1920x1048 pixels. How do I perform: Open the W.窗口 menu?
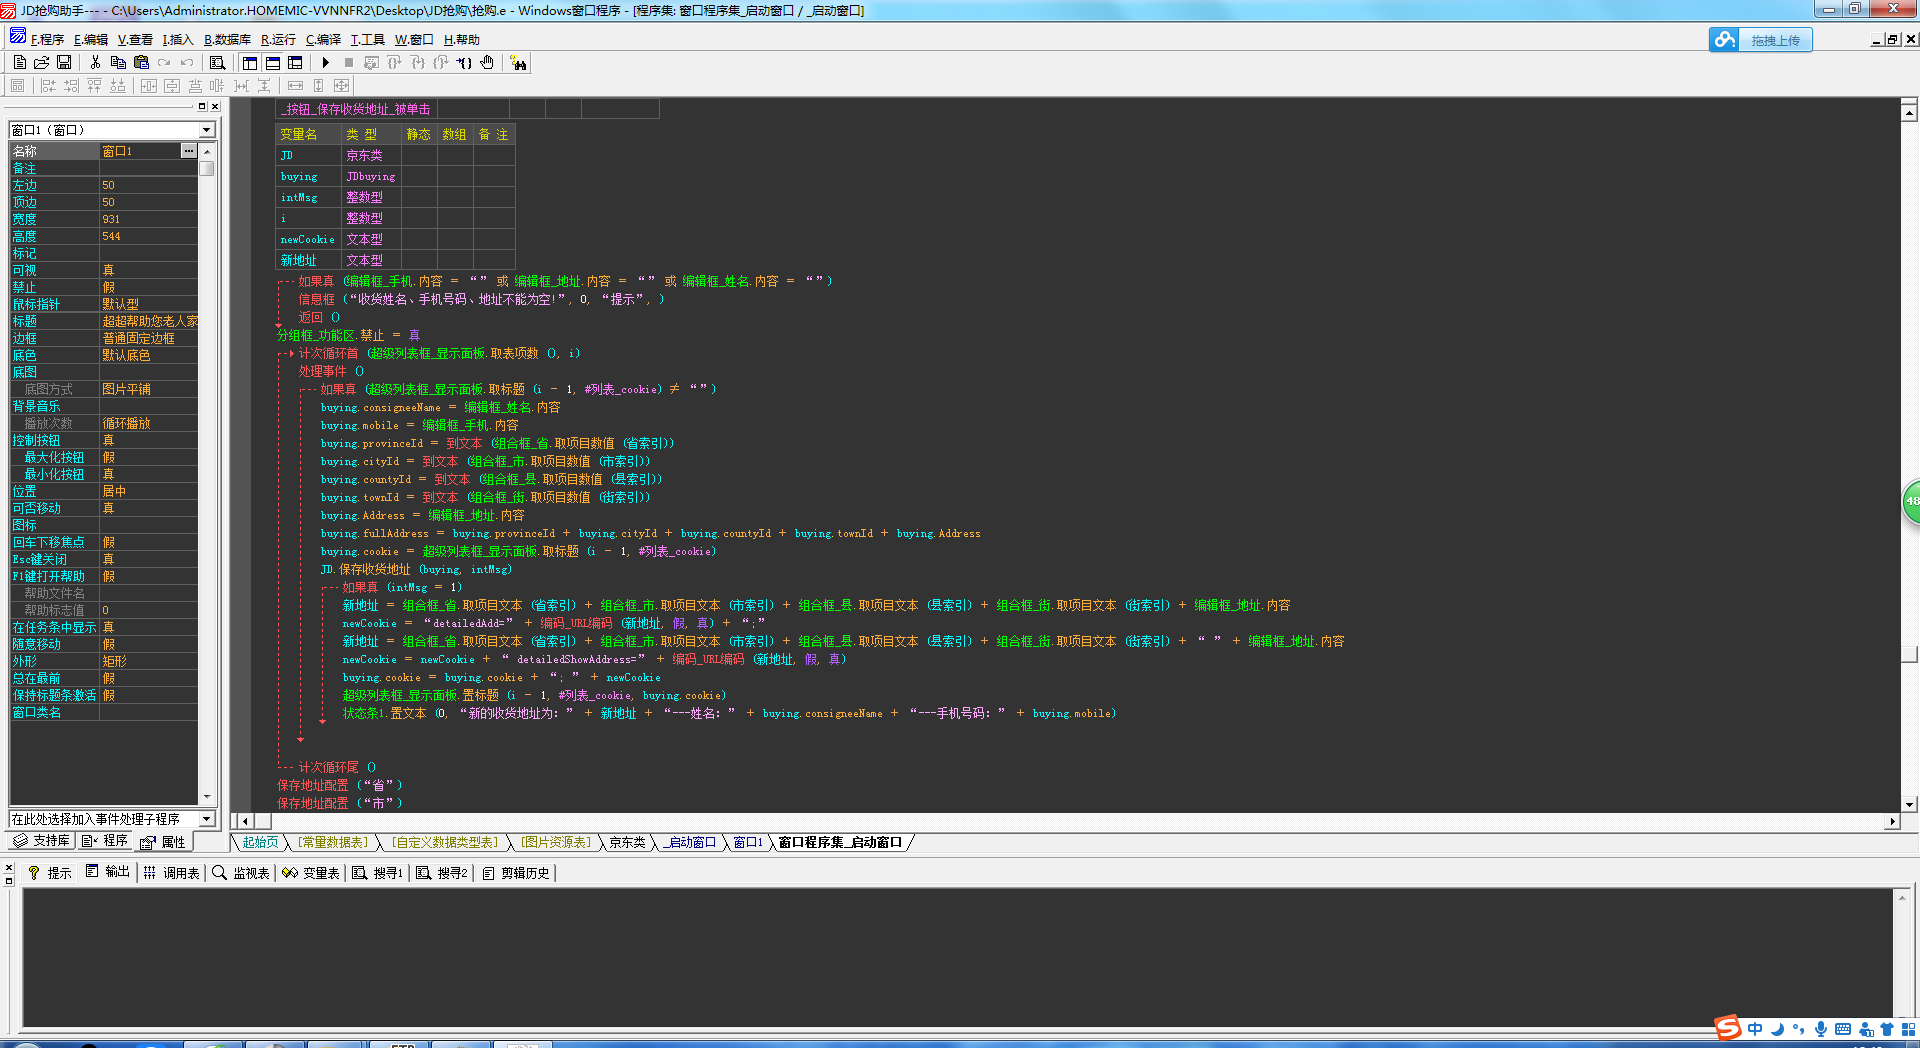414,40
